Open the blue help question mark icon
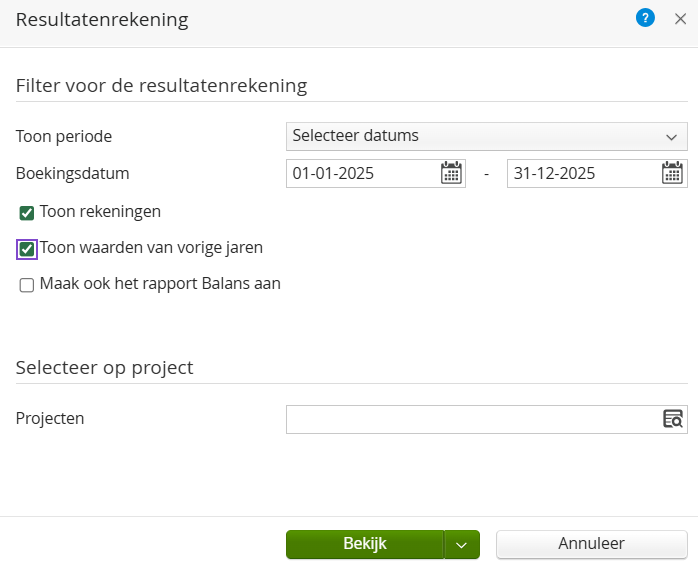Viewport: 698px width, 562px height. (x=645, y=18)
